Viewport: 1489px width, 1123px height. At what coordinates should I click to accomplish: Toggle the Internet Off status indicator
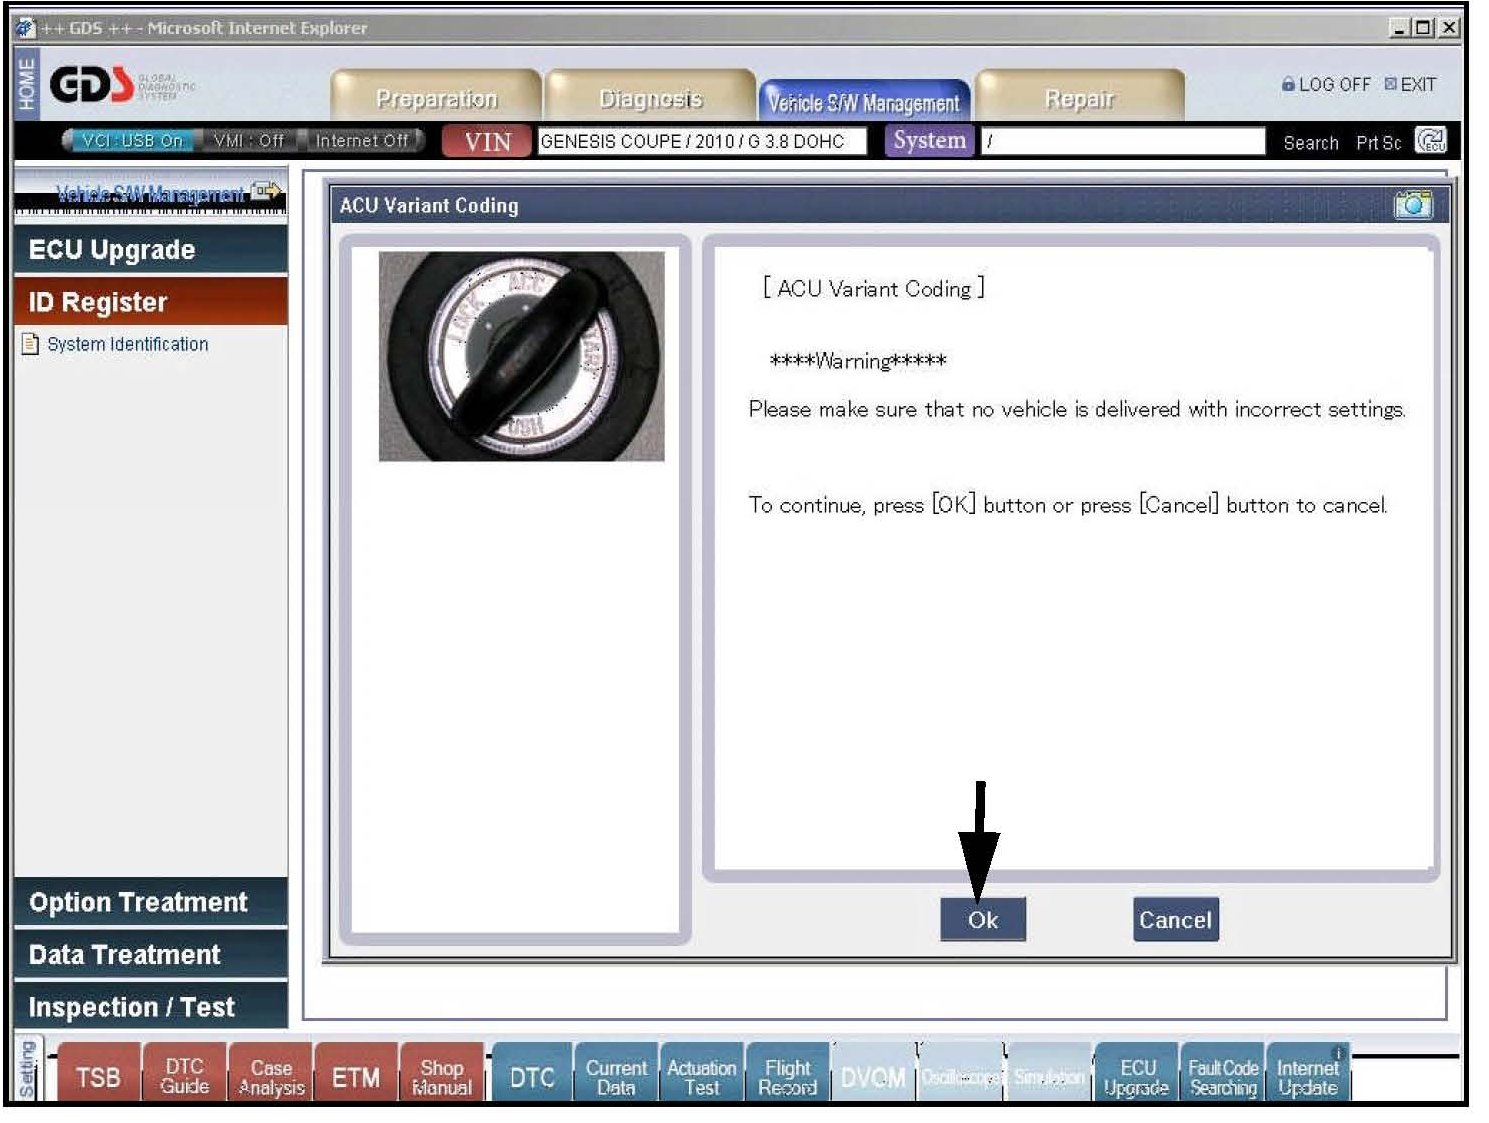[x=362, y=141]
